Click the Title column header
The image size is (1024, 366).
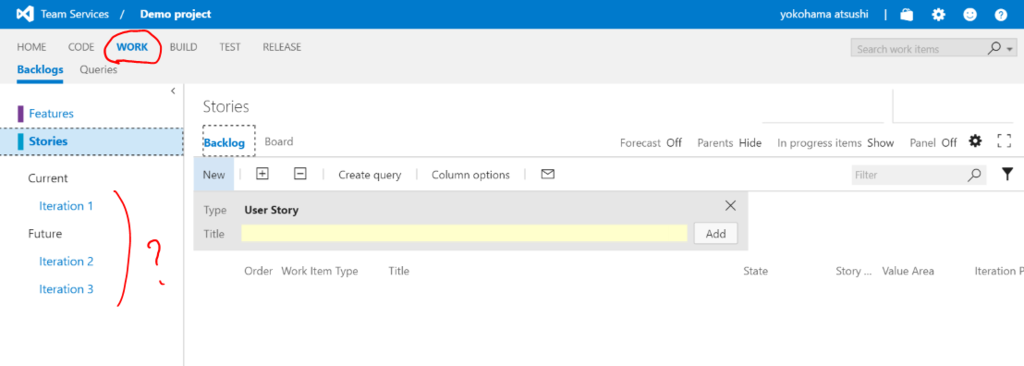(399, 271)
